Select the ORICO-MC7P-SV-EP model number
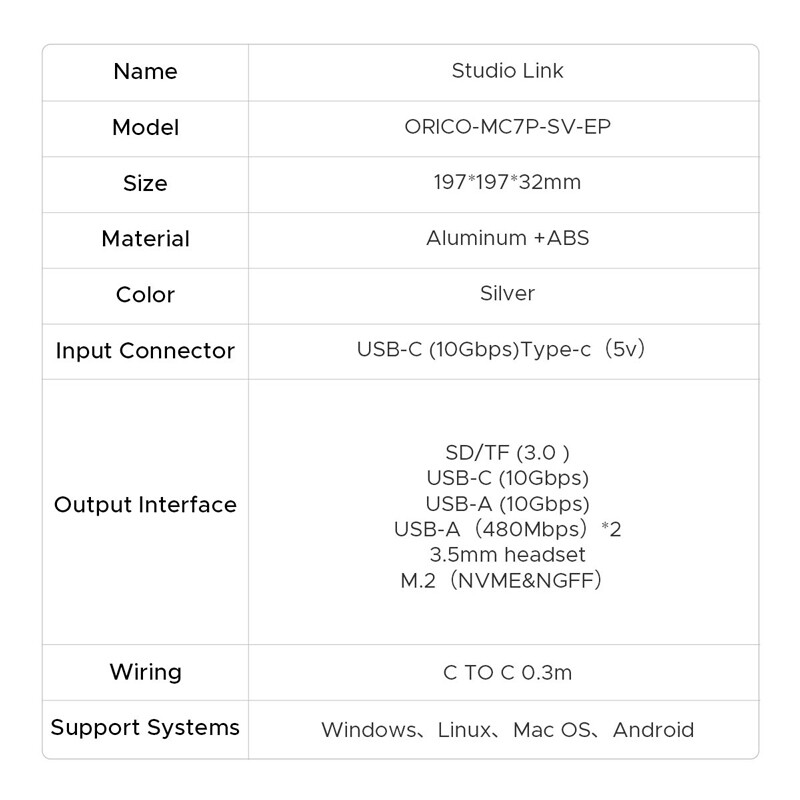 507,127
